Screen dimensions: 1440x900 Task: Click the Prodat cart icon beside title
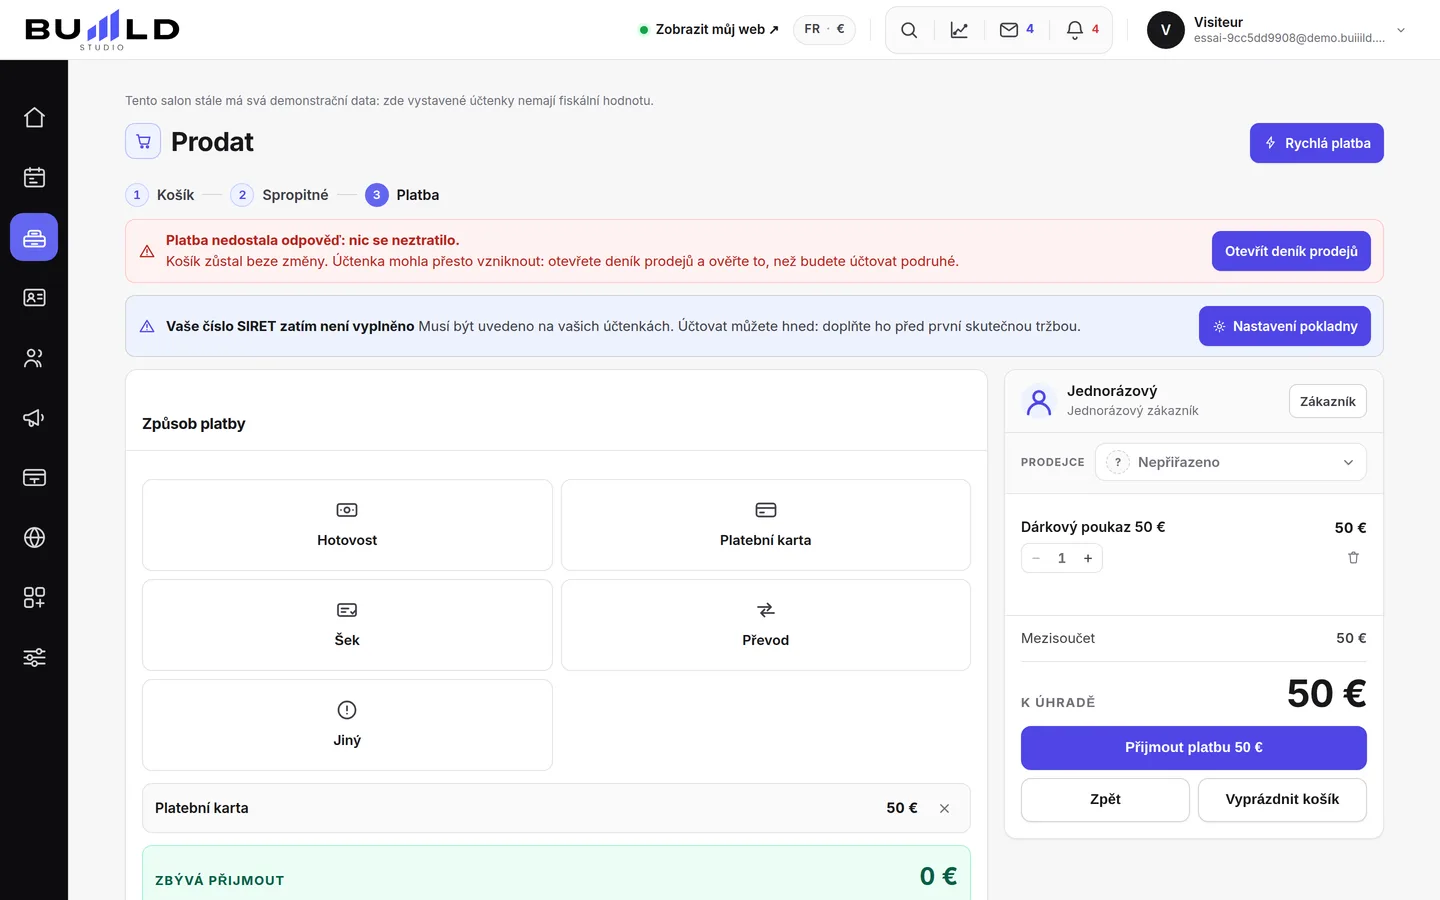143,141
